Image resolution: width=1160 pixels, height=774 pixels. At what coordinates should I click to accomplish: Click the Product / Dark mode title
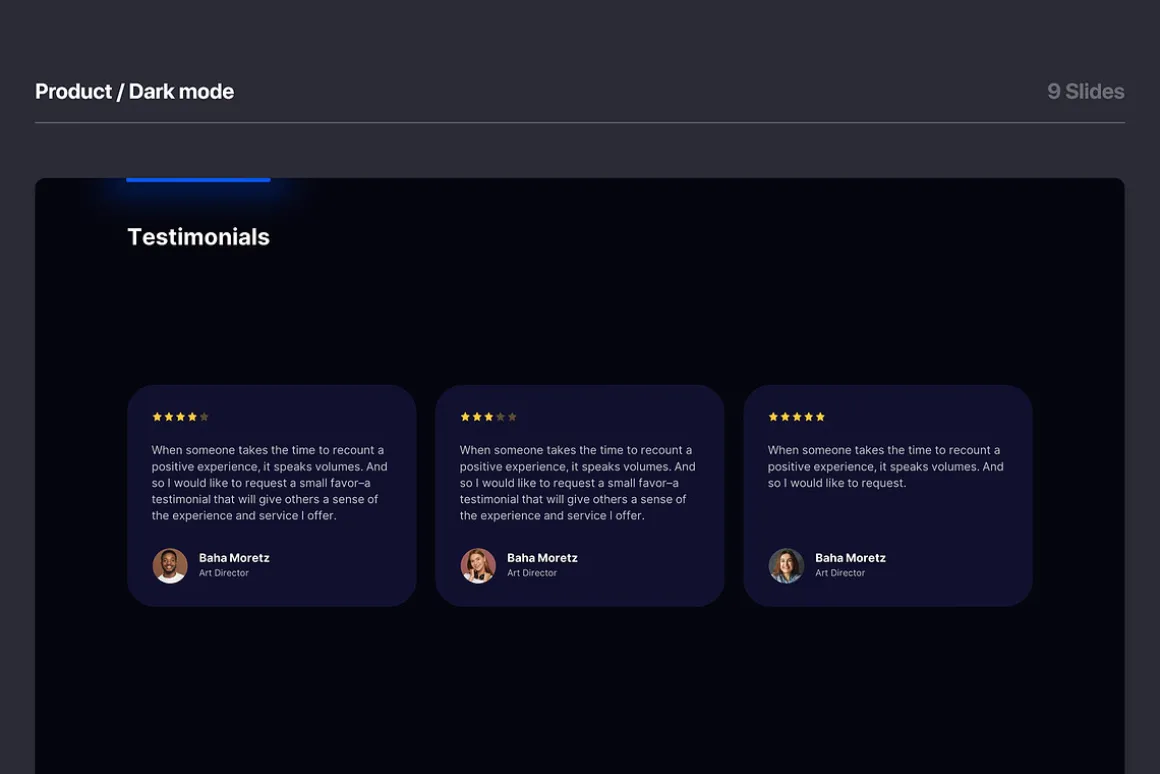pos(135,92)
